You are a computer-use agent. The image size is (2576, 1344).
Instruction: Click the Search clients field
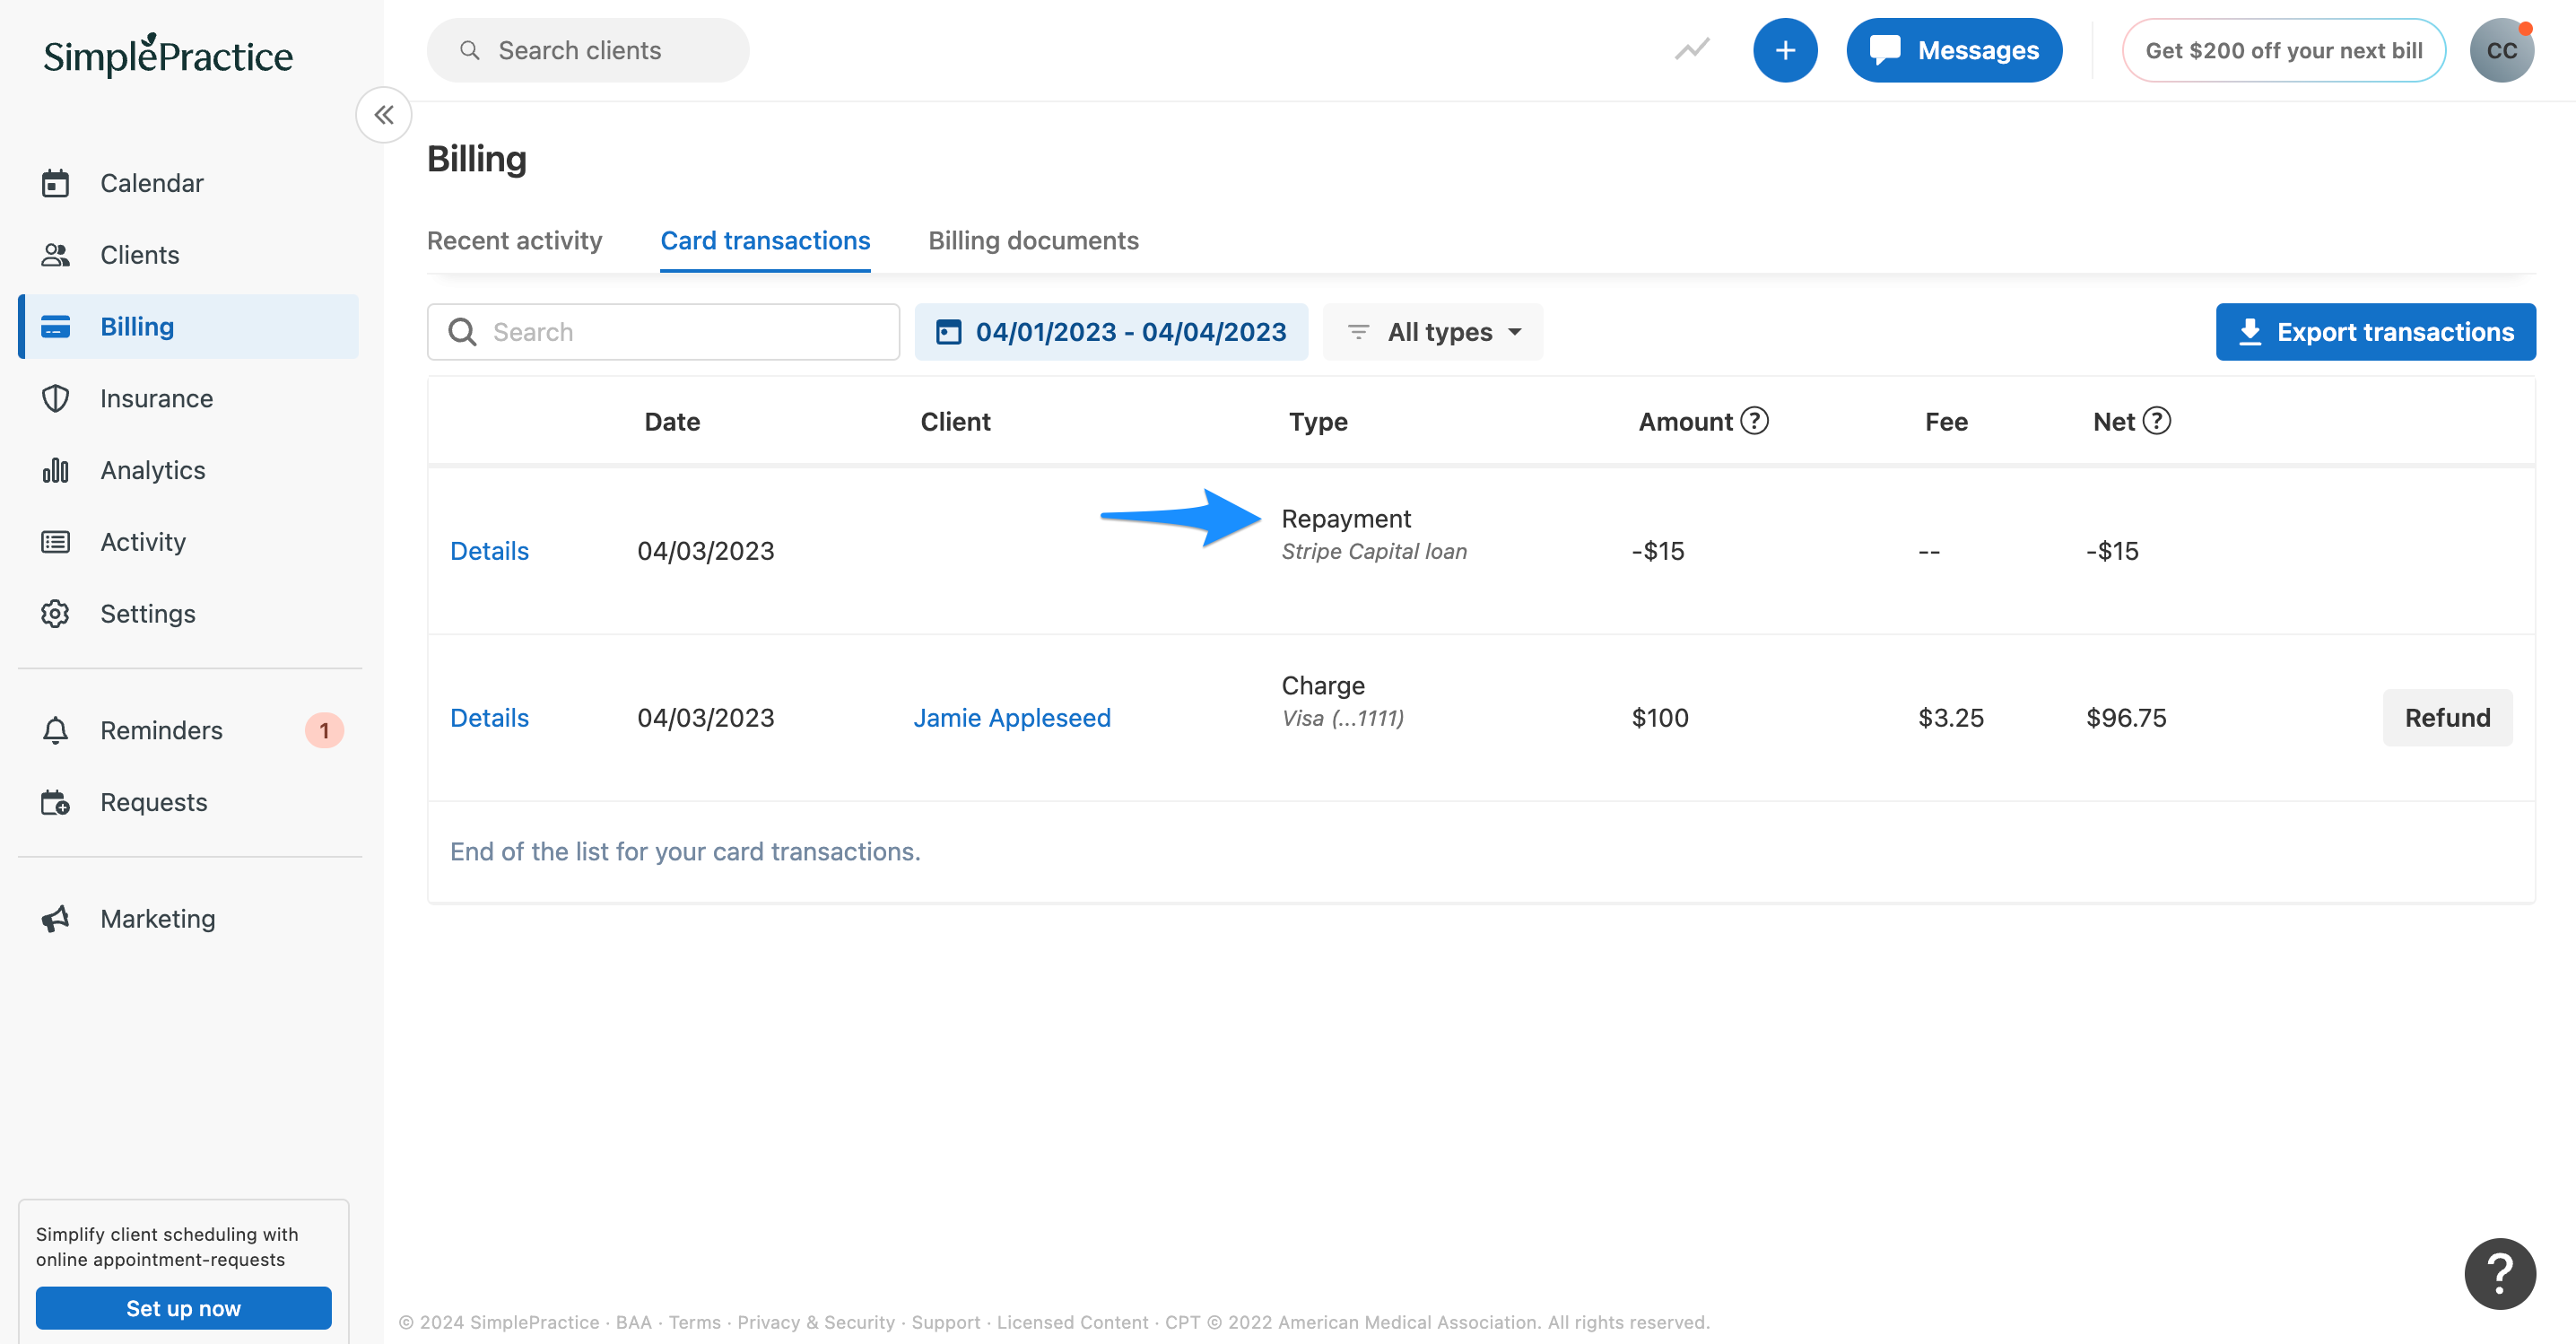pos(588,50)
